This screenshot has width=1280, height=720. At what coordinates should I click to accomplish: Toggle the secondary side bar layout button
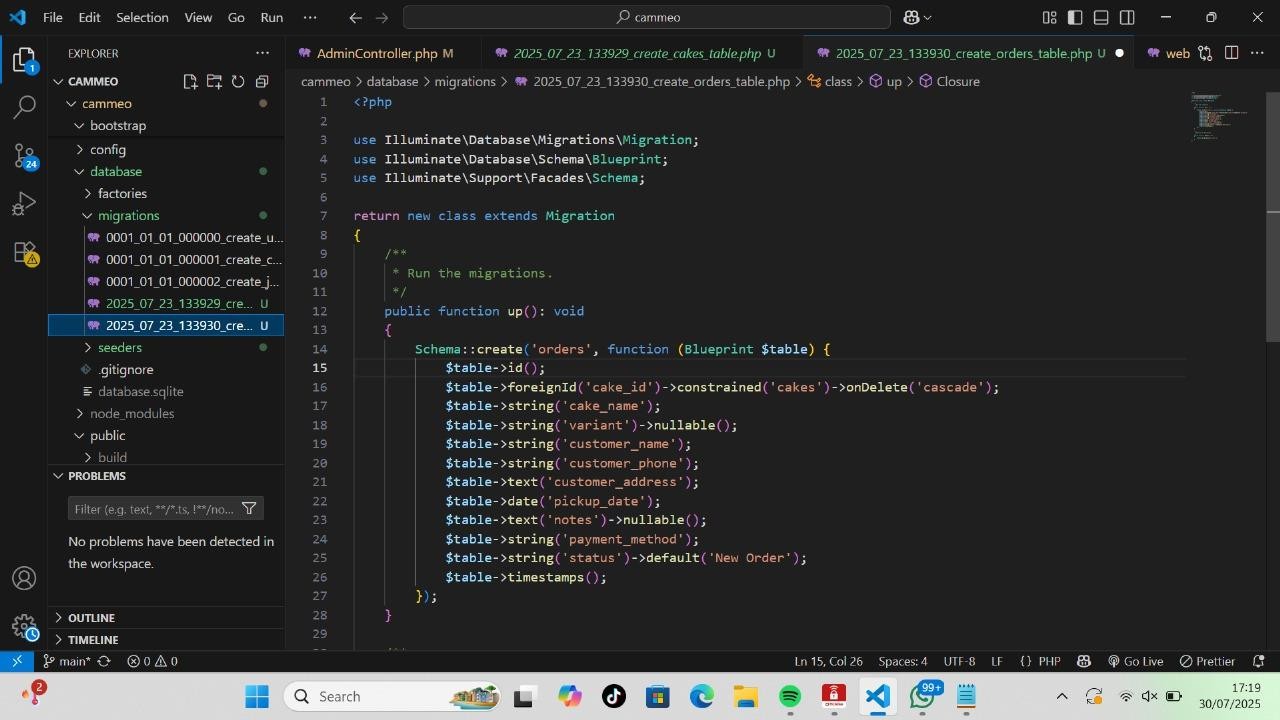pyautogui.click(x=1127, y=17)
